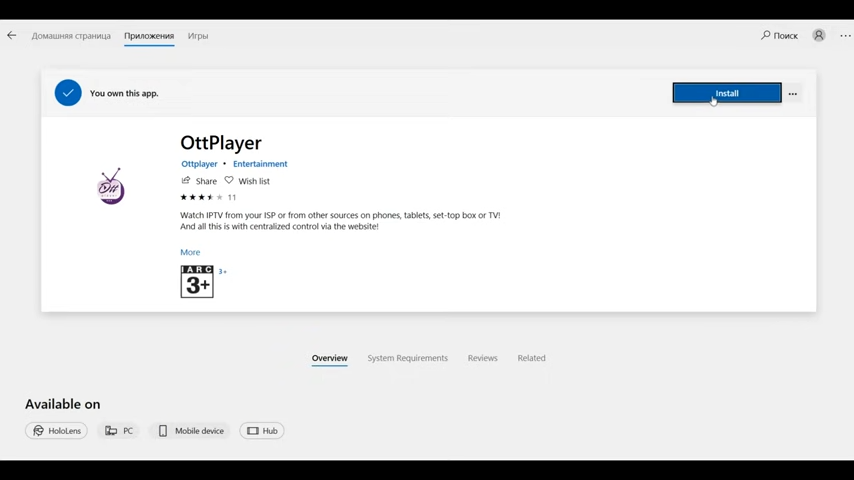This screenshot has width=854, height=480.
Task: Open the Ottplayer publisher link
Action: click(199, 164)
